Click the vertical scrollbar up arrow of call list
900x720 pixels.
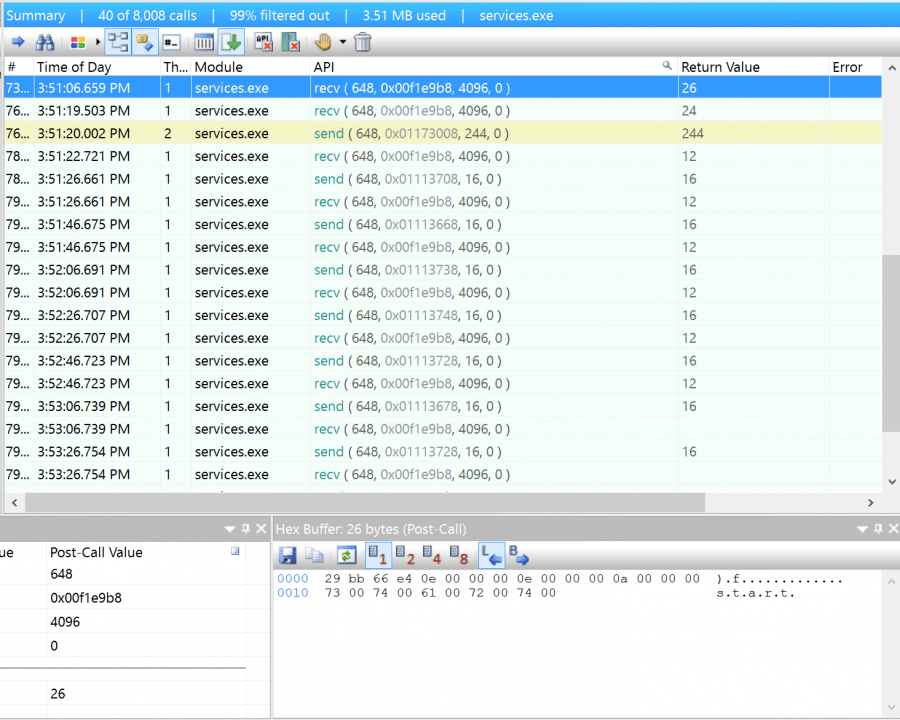coord(891,68)
